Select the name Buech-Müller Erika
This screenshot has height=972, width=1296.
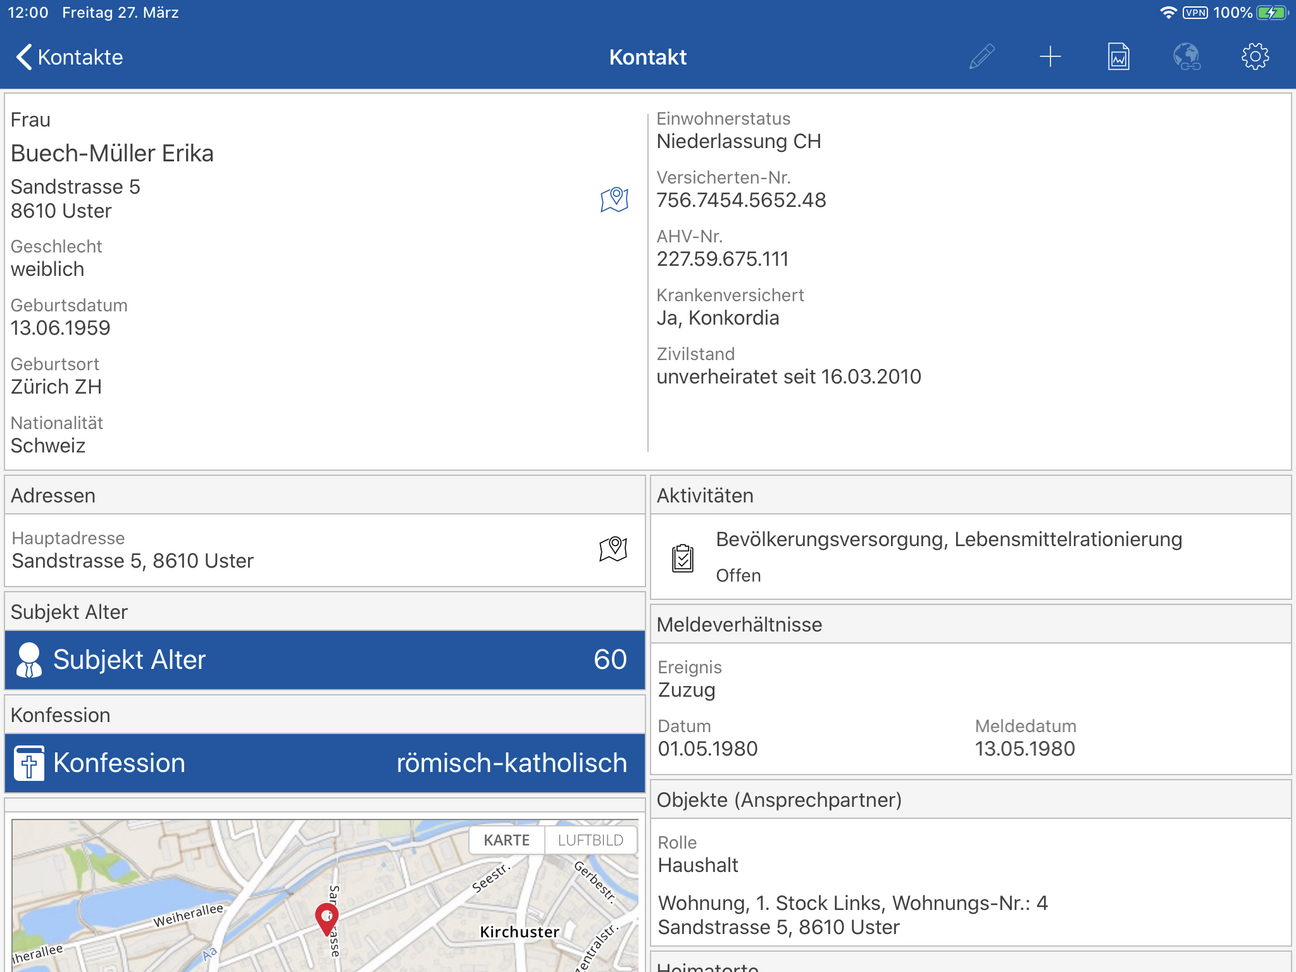(x=112, y=153)
